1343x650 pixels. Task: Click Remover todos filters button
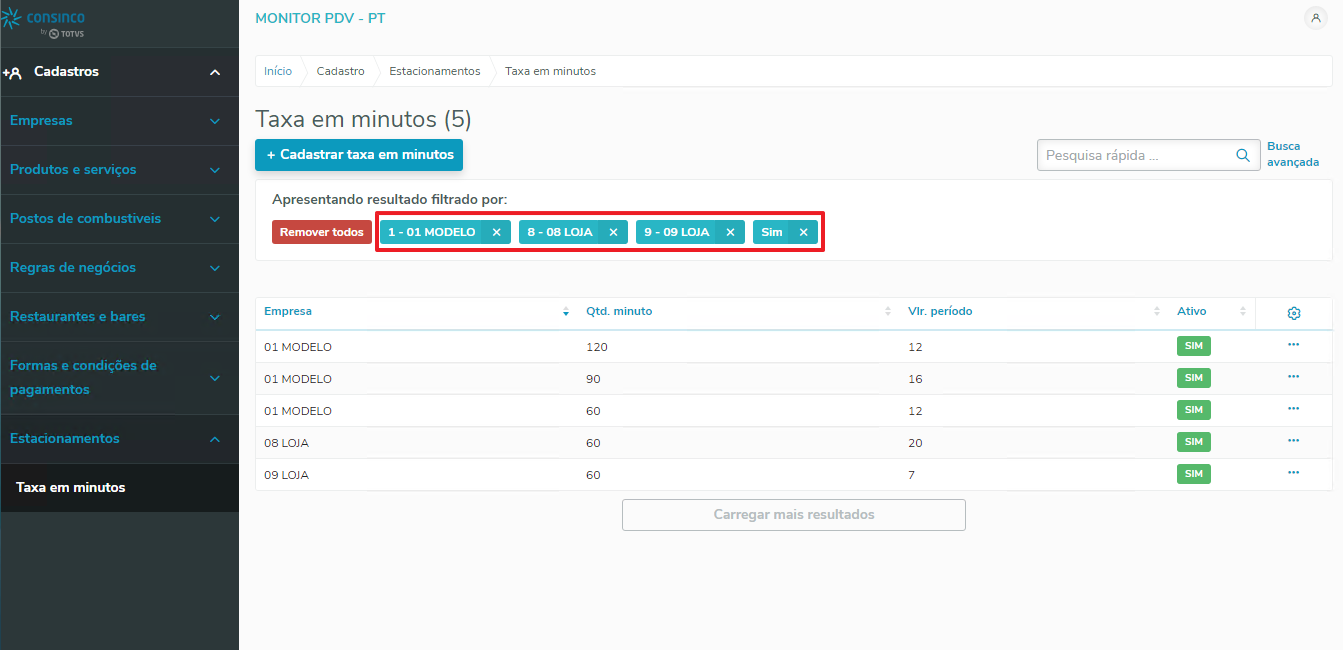[321, 232]
